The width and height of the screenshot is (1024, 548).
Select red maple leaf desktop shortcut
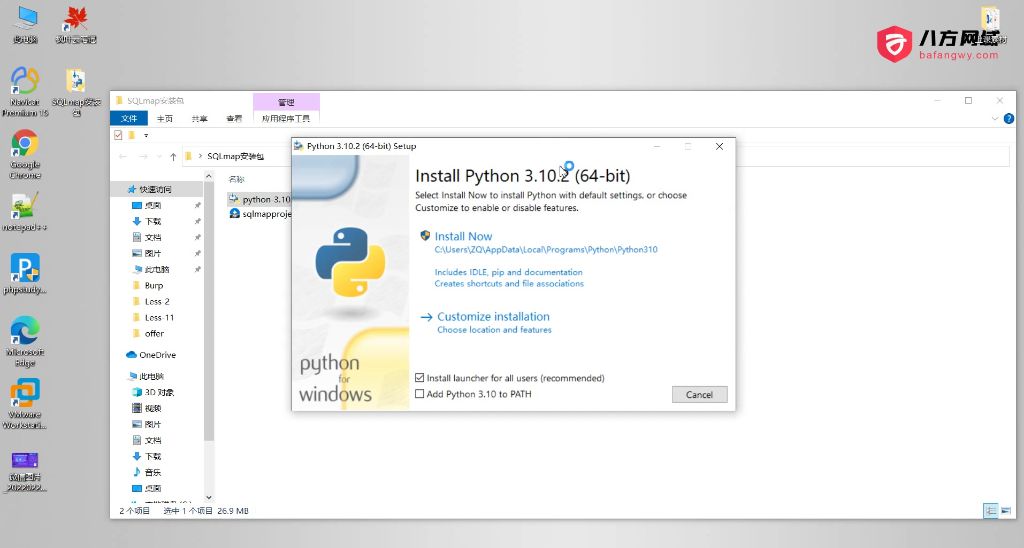[x=76, y=24]
